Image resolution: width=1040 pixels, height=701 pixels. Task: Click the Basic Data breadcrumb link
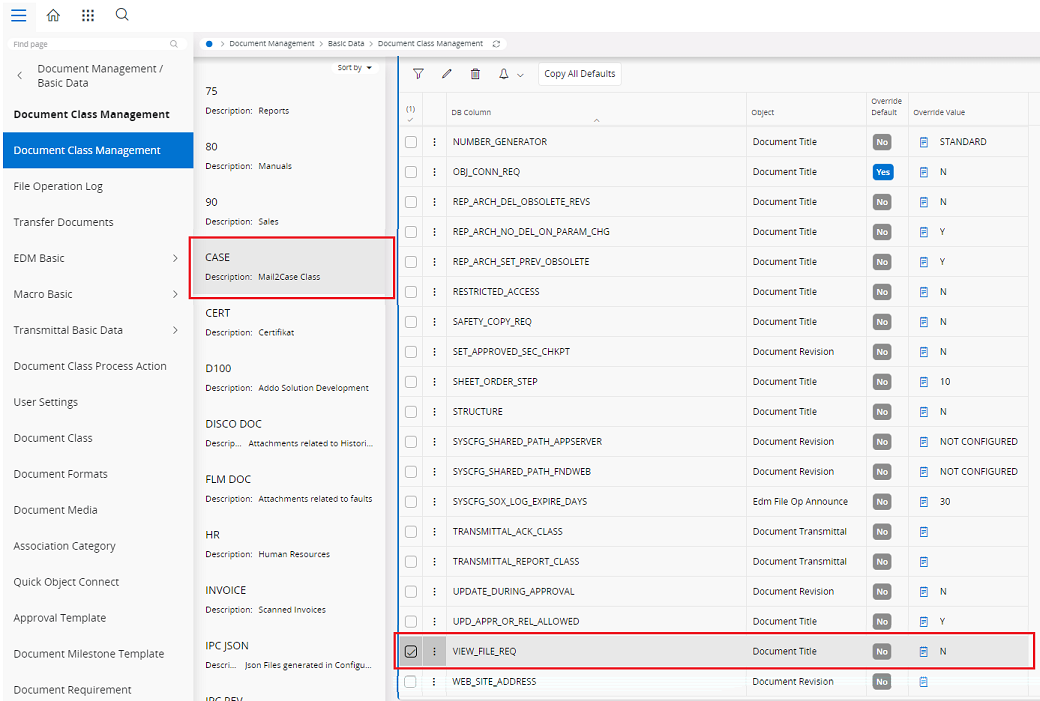click(346, 44)
